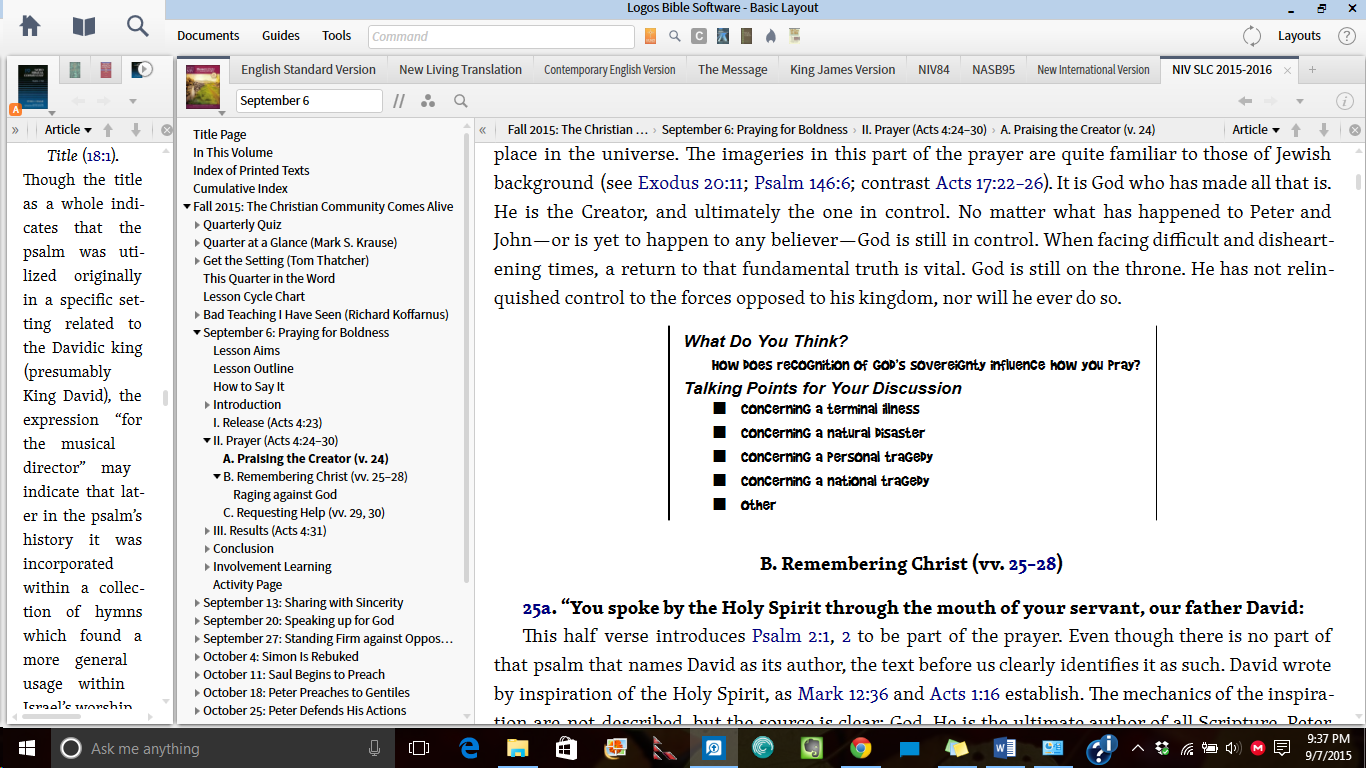Add a new tab with plus button
This screenshot has width=1366, height=768.
click(1313, 70)
